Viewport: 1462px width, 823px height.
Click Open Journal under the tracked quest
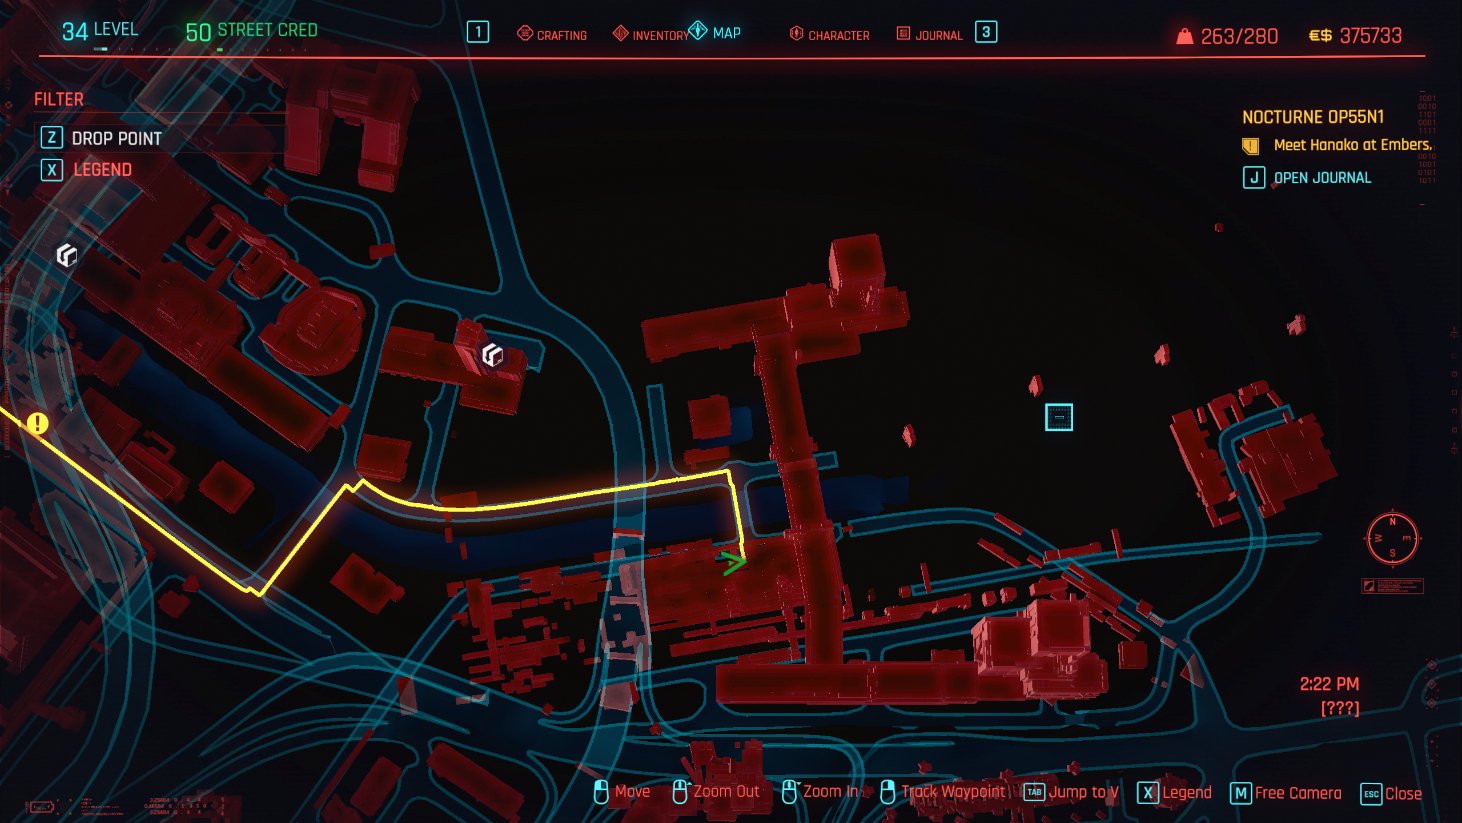(x=1322, y=178)
